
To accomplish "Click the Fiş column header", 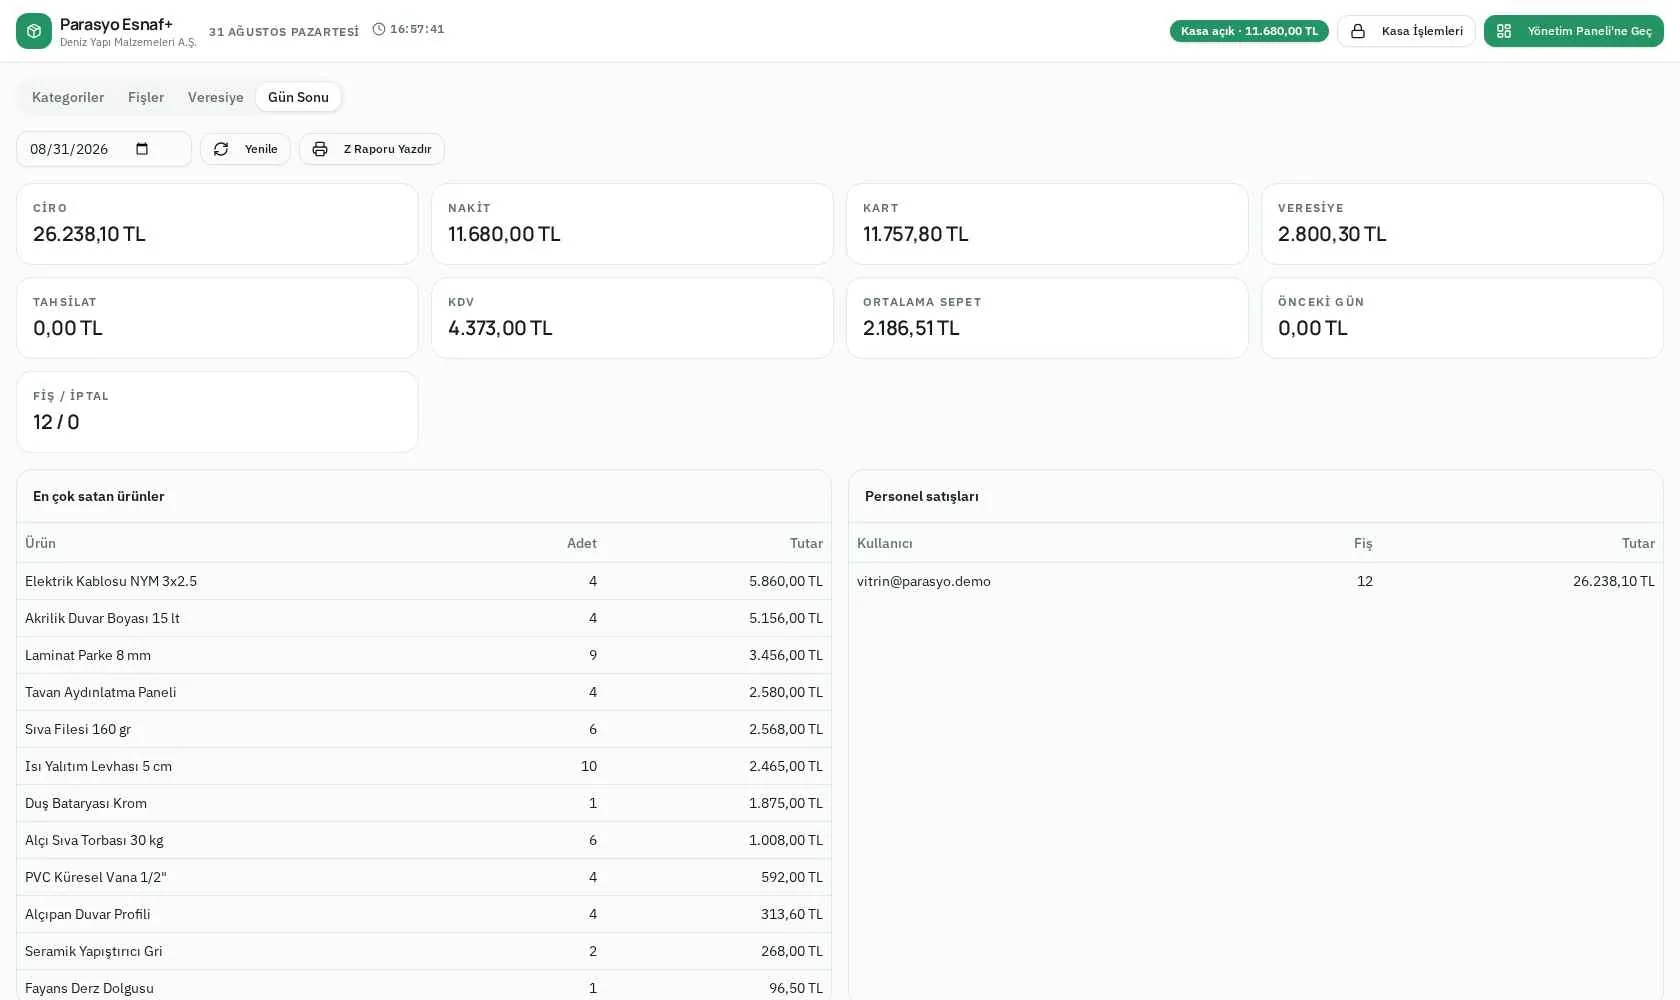I will click(x=1363, y=543).
